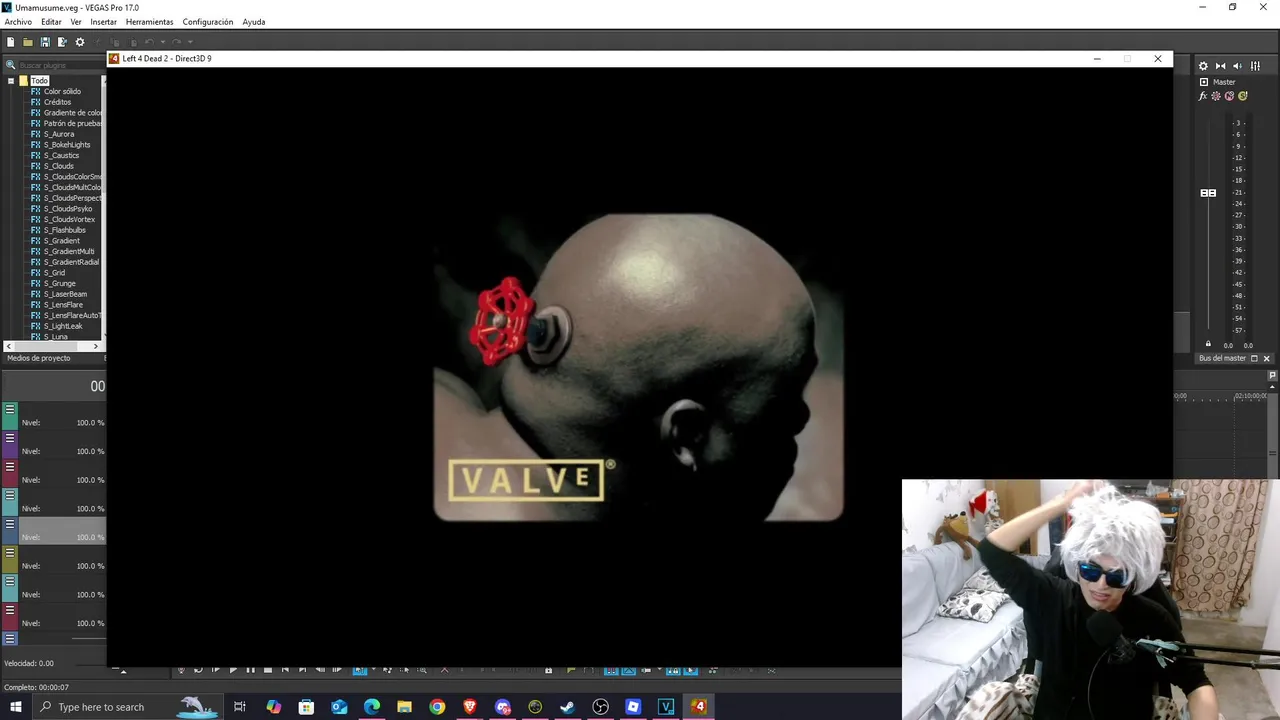The width and height of the screenshot is (1280, 720).
Task: Select S_Grunge plugin
Action: (60, 283)
